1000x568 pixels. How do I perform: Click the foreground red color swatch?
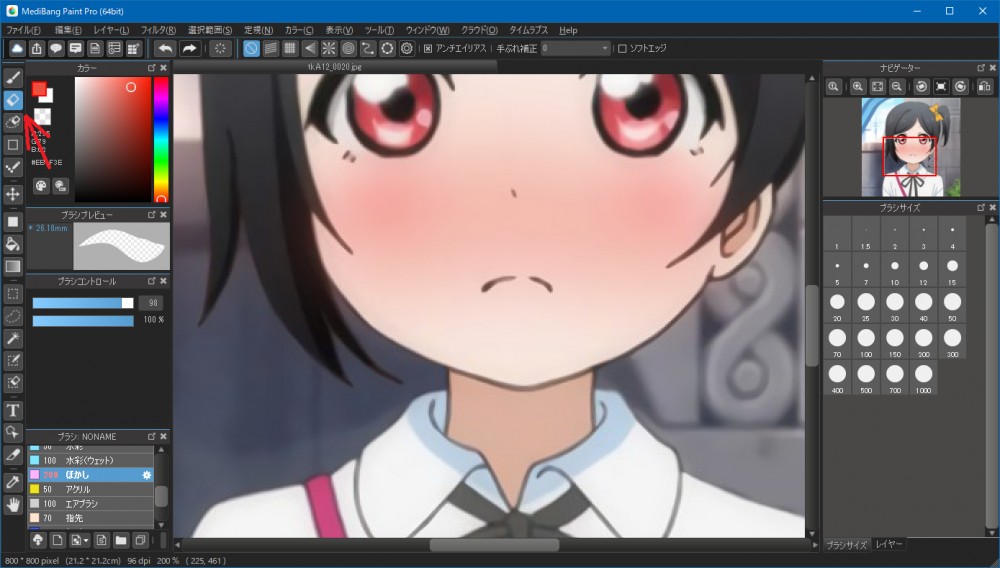pyautogui.click(x=39, y=89)
